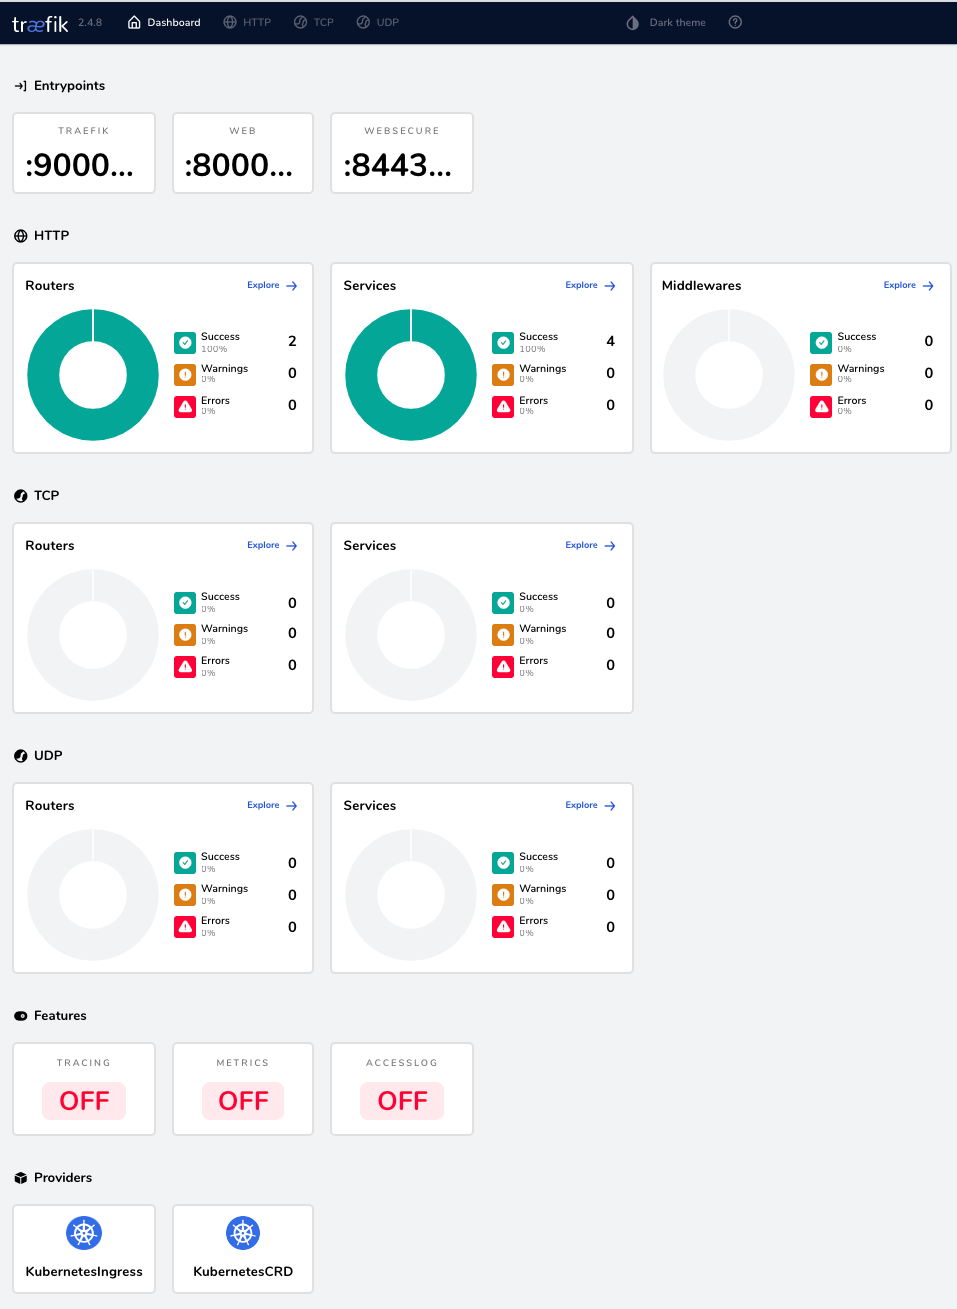Toggle the Metrics OFF control

(242, 1100)
